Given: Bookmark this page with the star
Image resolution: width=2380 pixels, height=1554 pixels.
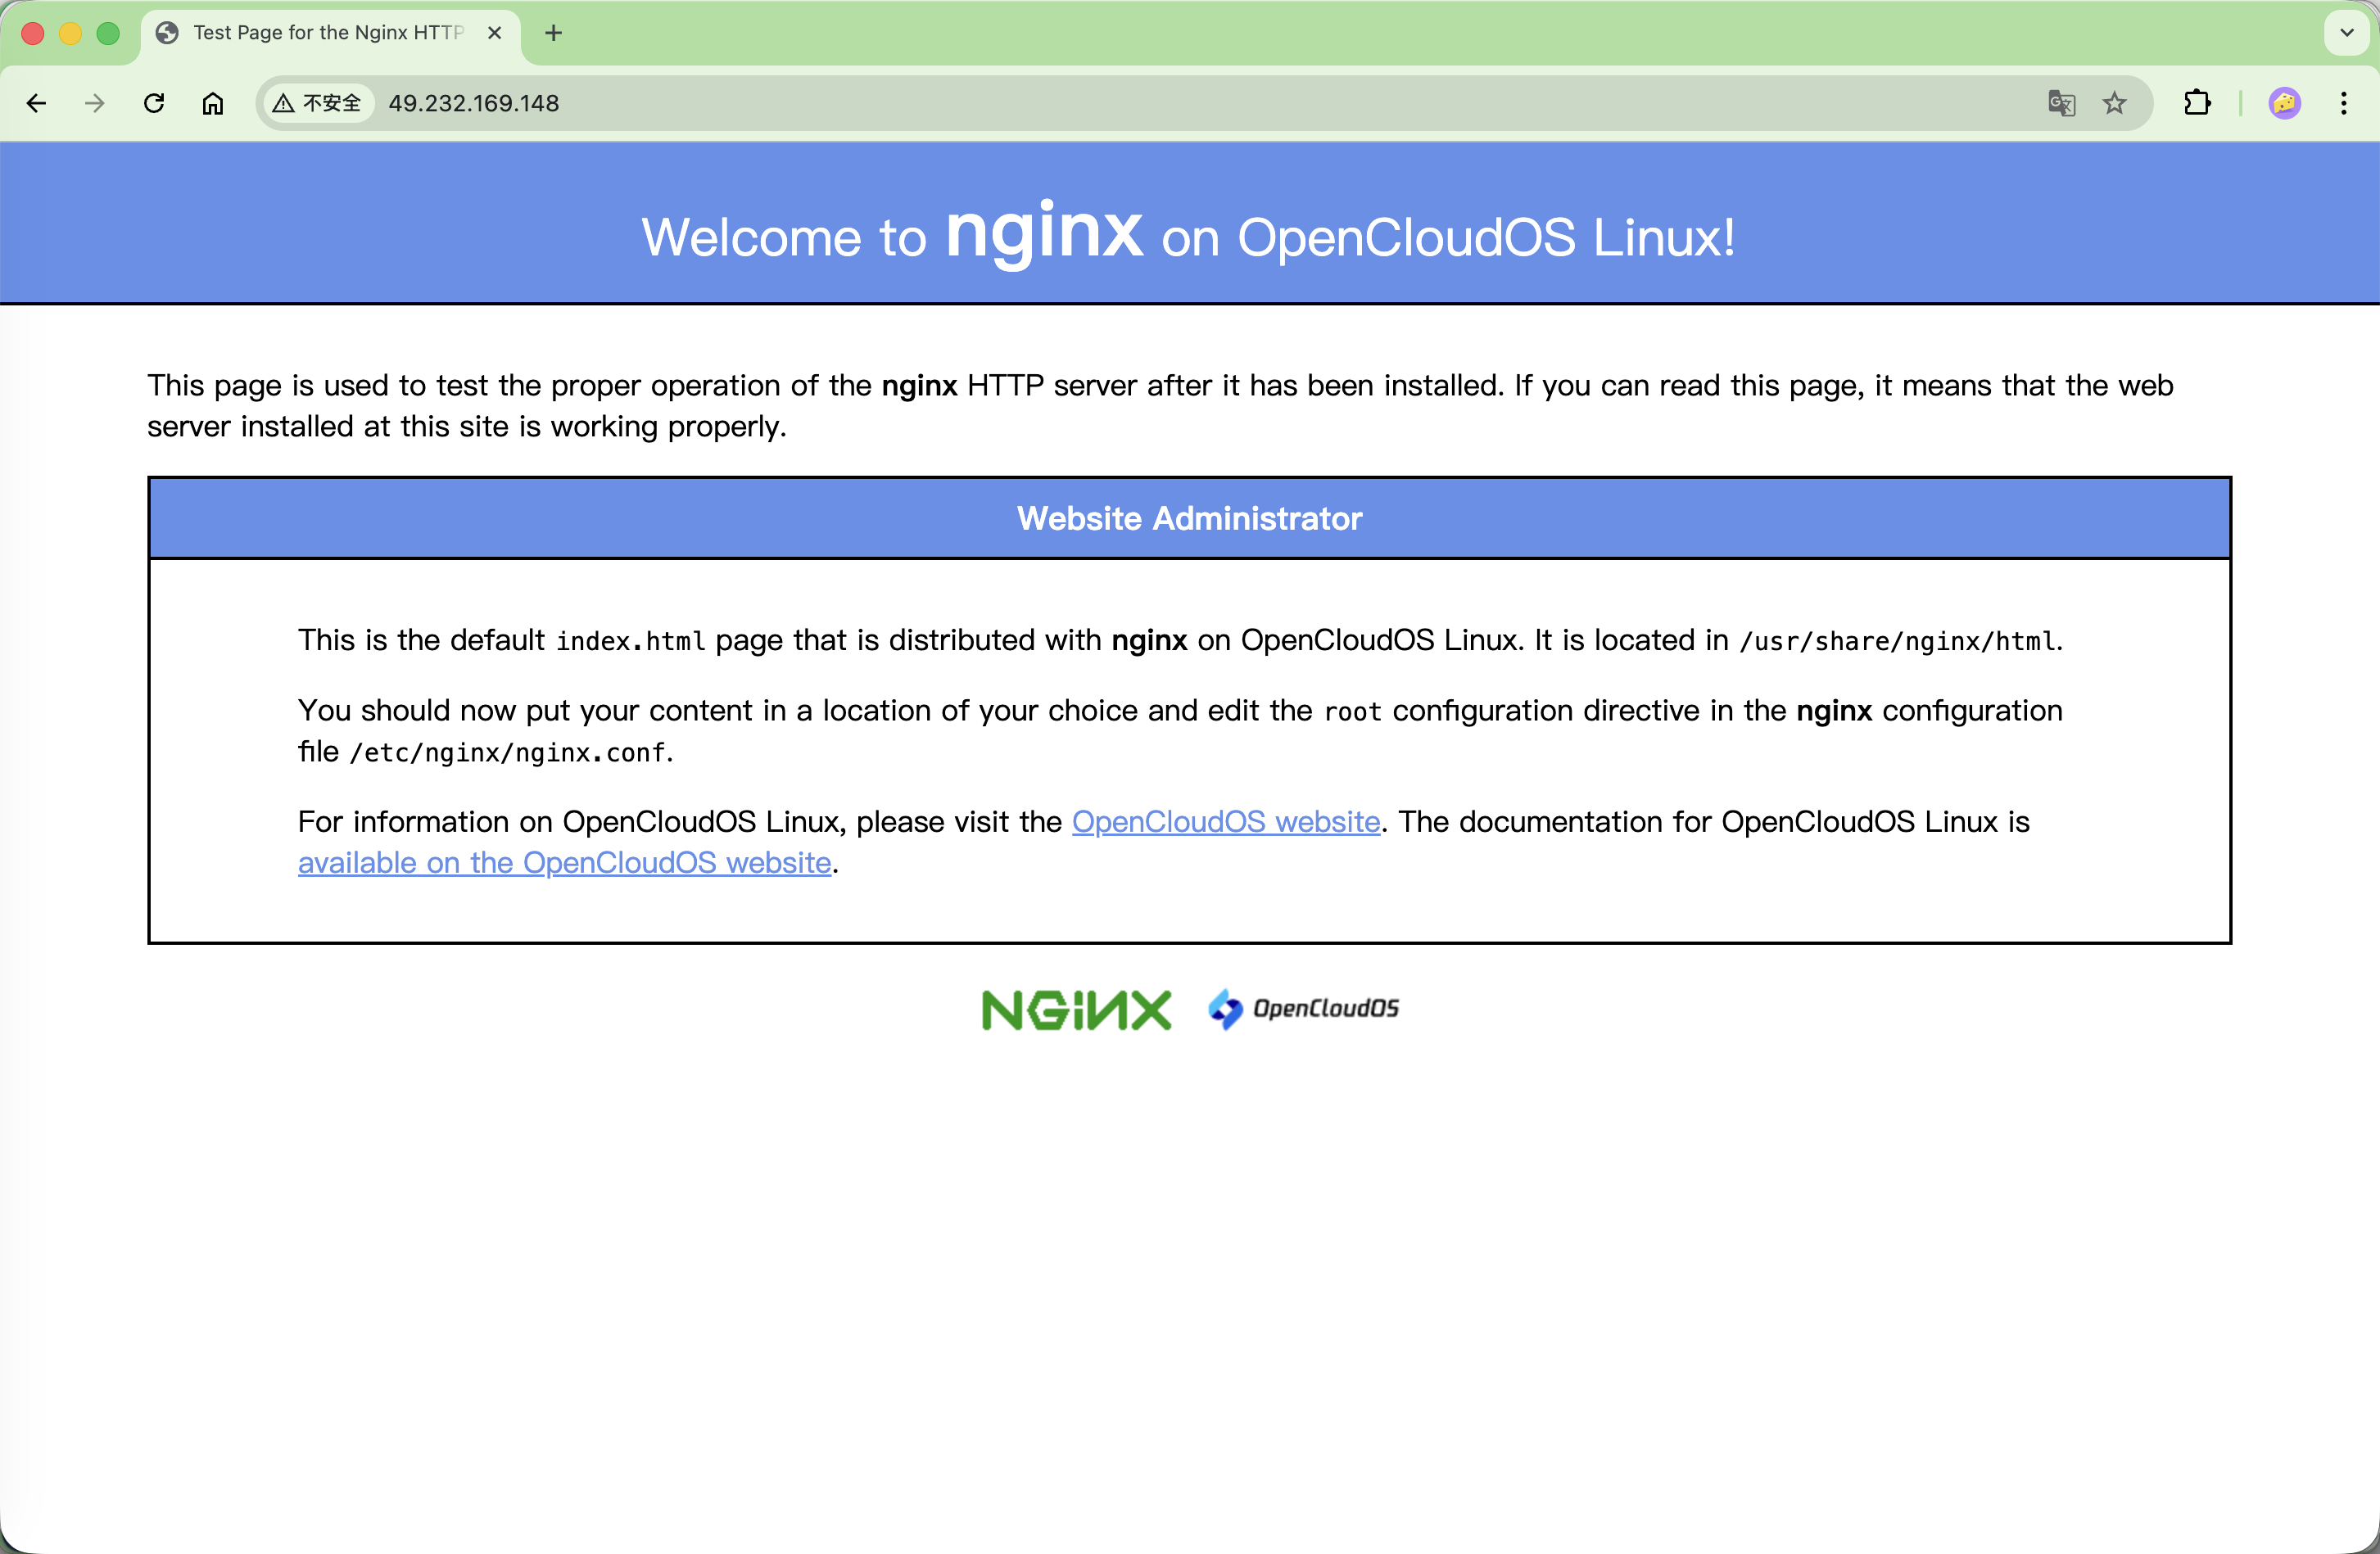Looking at the screenshot, I should pyautogui.click(x=2114, y=103).
